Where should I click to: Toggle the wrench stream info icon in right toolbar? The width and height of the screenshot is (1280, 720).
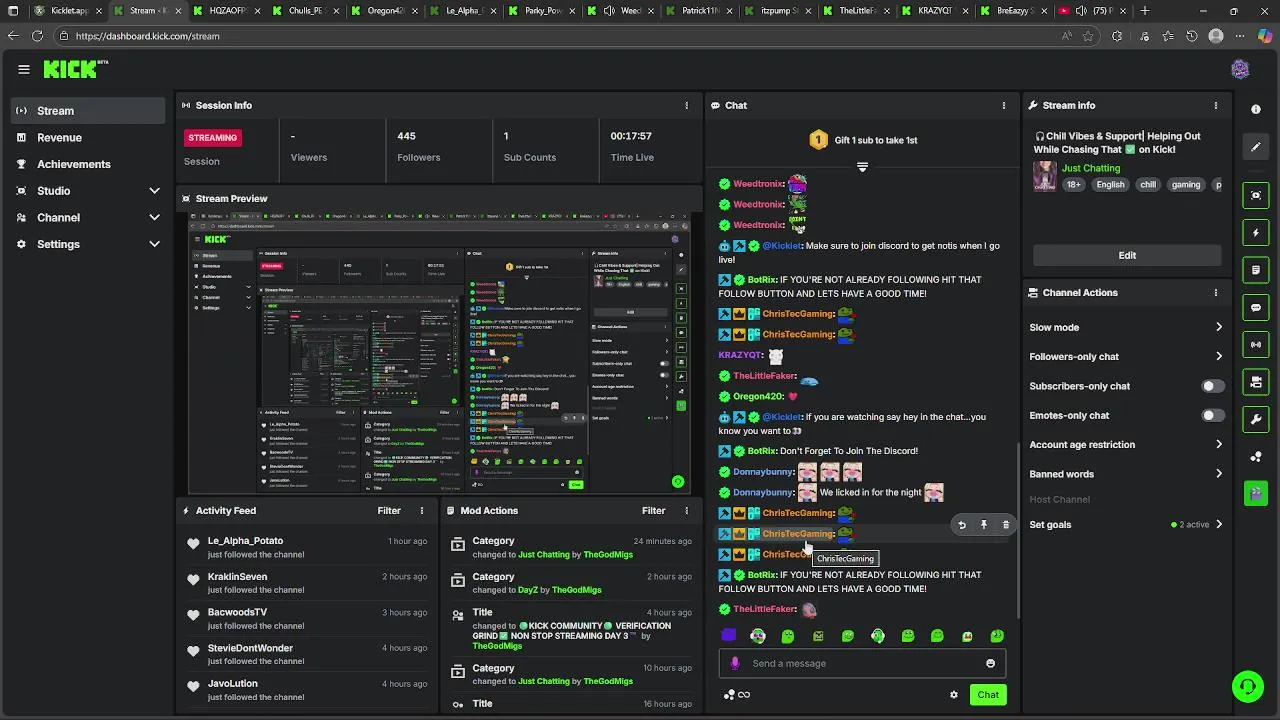tap(1256, 419)
